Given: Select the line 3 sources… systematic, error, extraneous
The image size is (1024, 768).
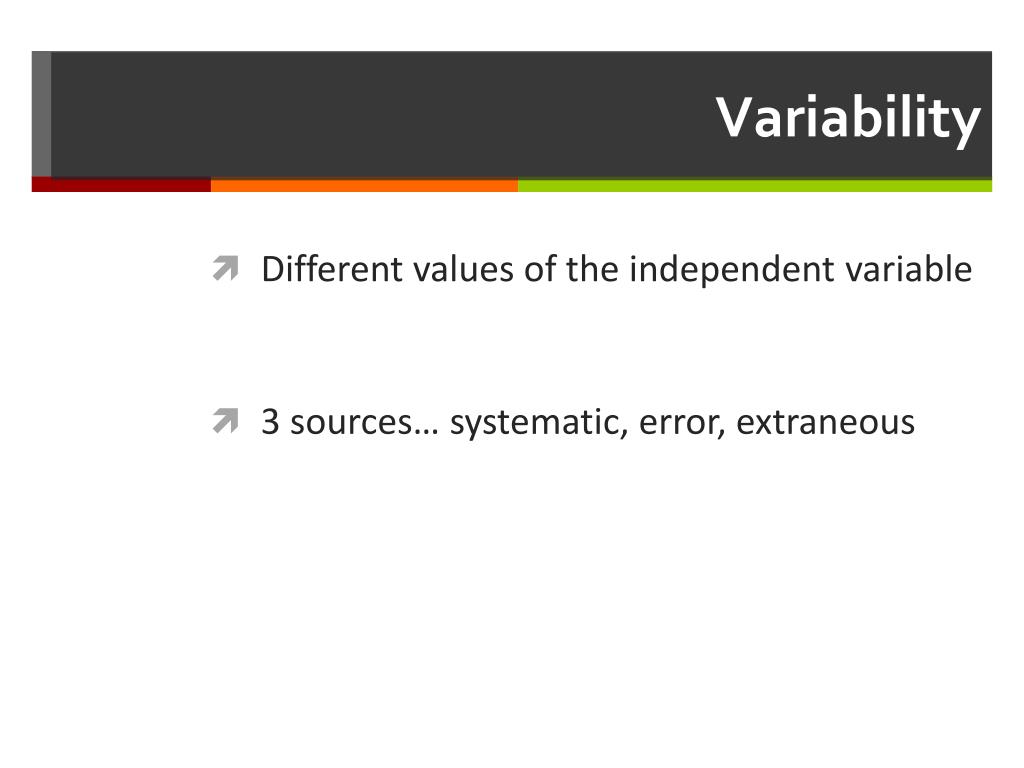Looking at the screenshot, I should point(588,423).
